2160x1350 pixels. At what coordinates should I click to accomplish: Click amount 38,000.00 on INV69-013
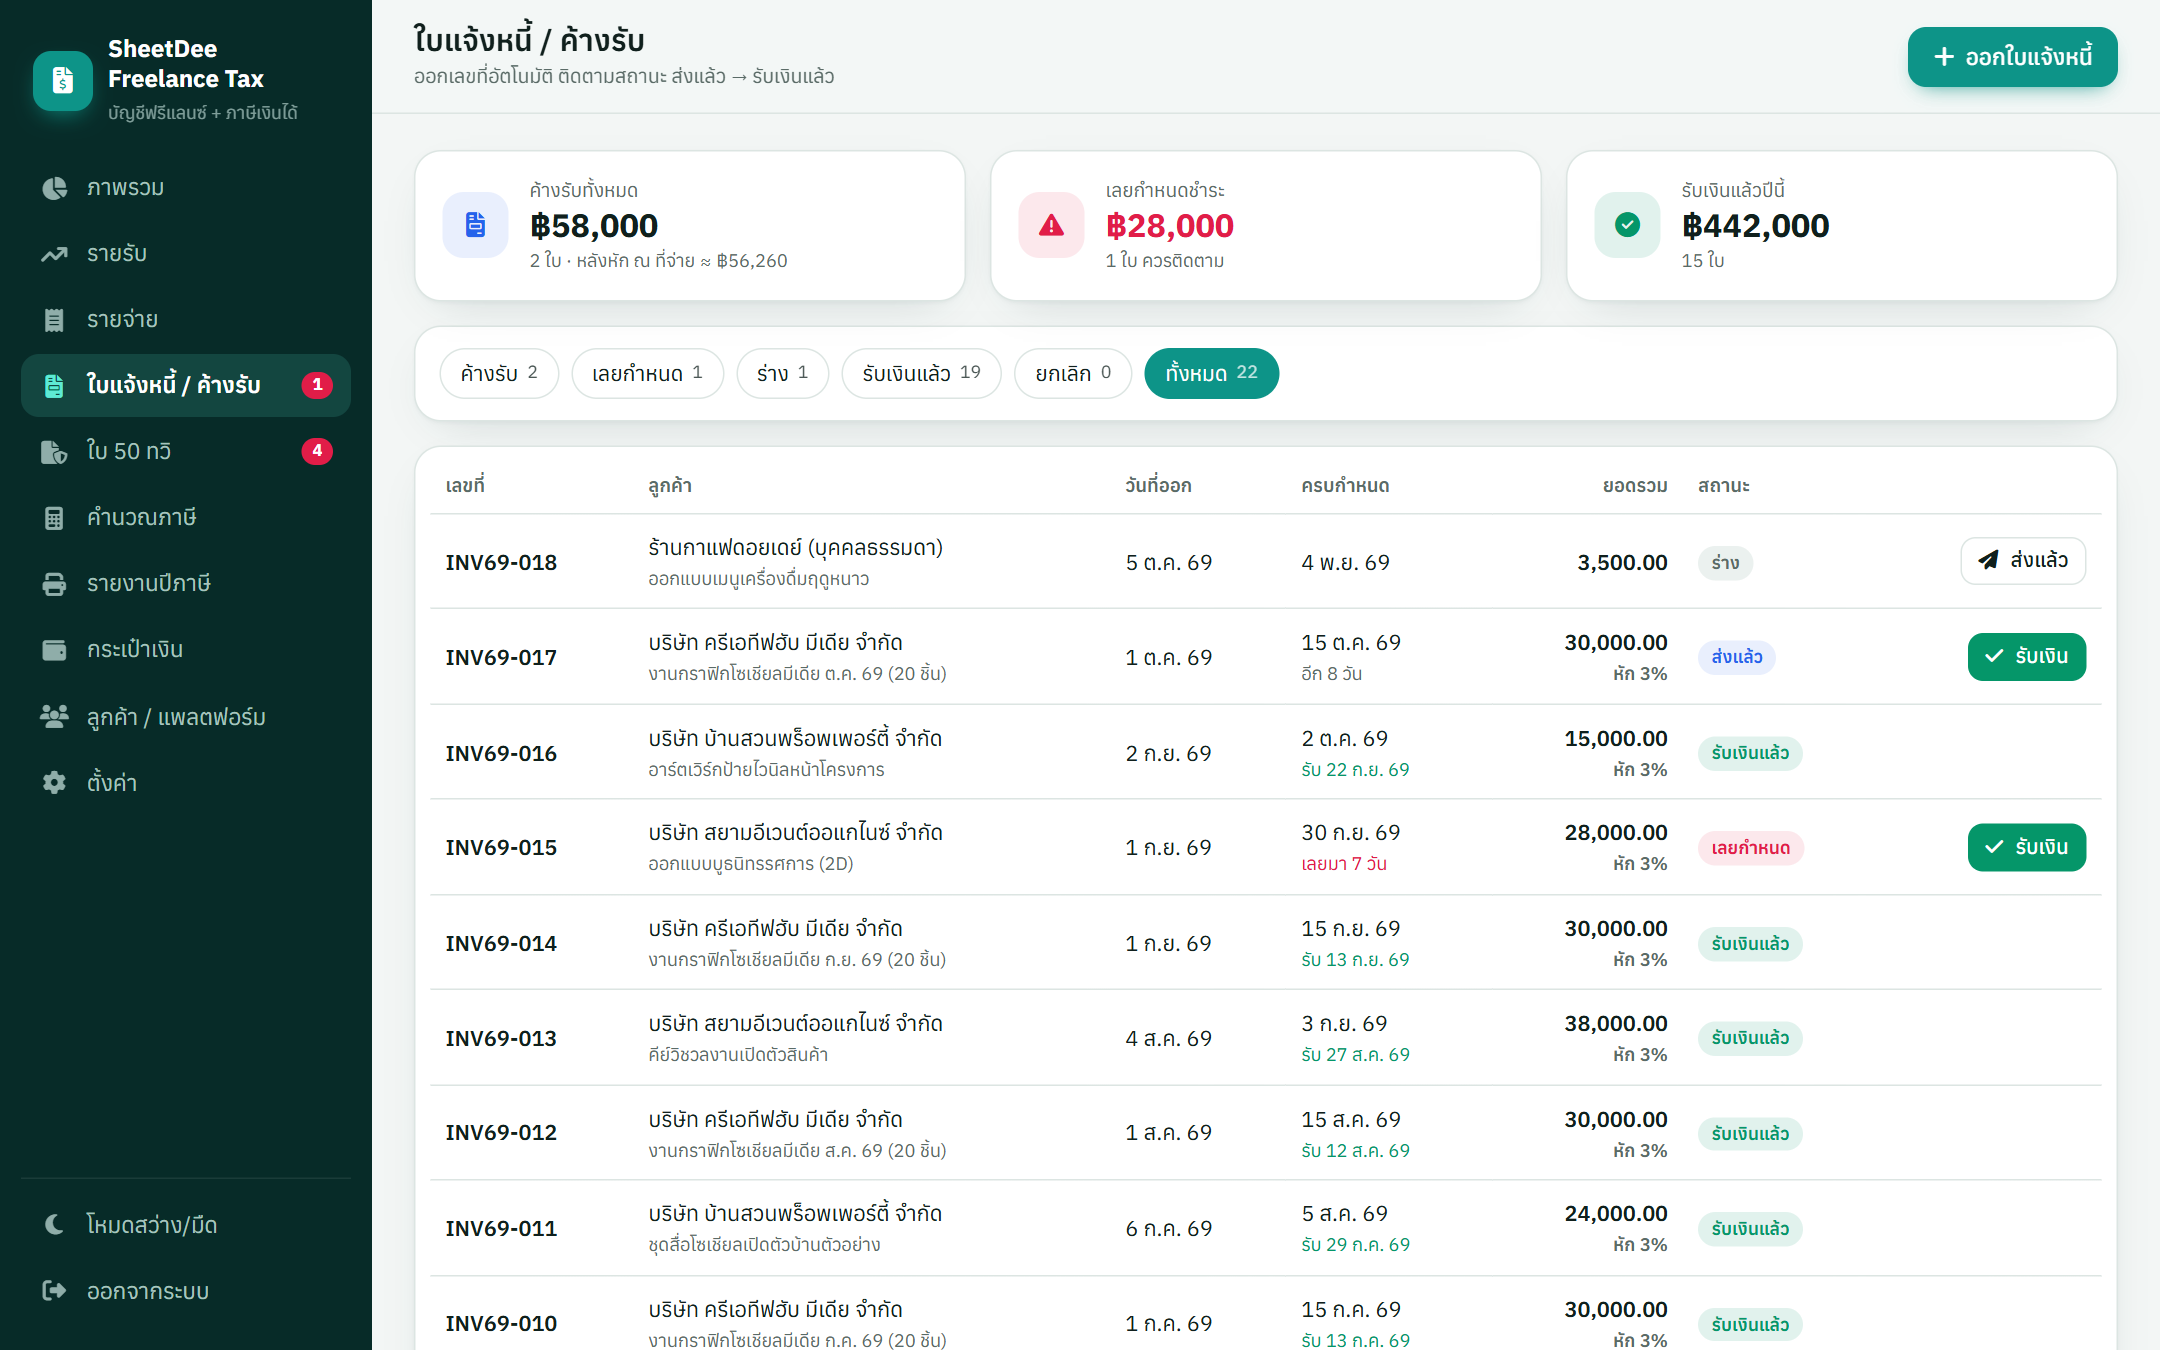[x=1616, y=1024]
